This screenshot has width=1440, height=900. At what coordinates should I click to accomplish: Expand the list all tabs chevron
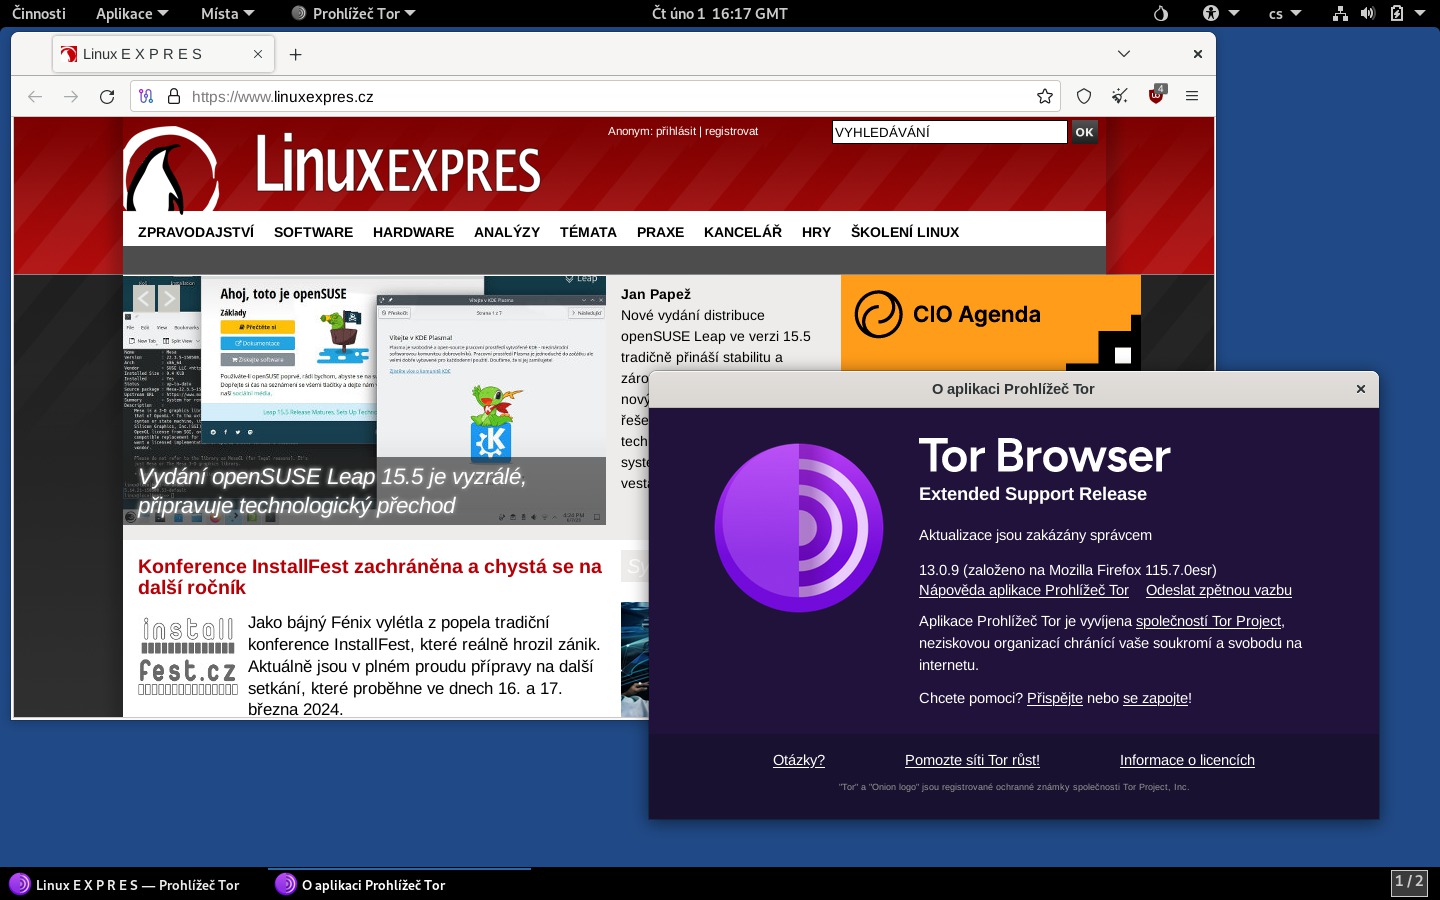coord(1124,54)
